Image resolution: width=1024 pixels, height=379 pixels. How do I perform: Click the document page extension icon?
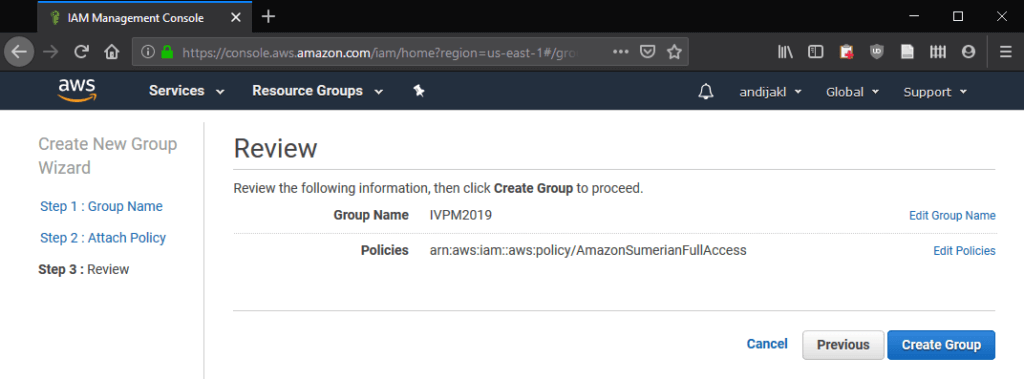pyautogui.click(x=907, y=52)
